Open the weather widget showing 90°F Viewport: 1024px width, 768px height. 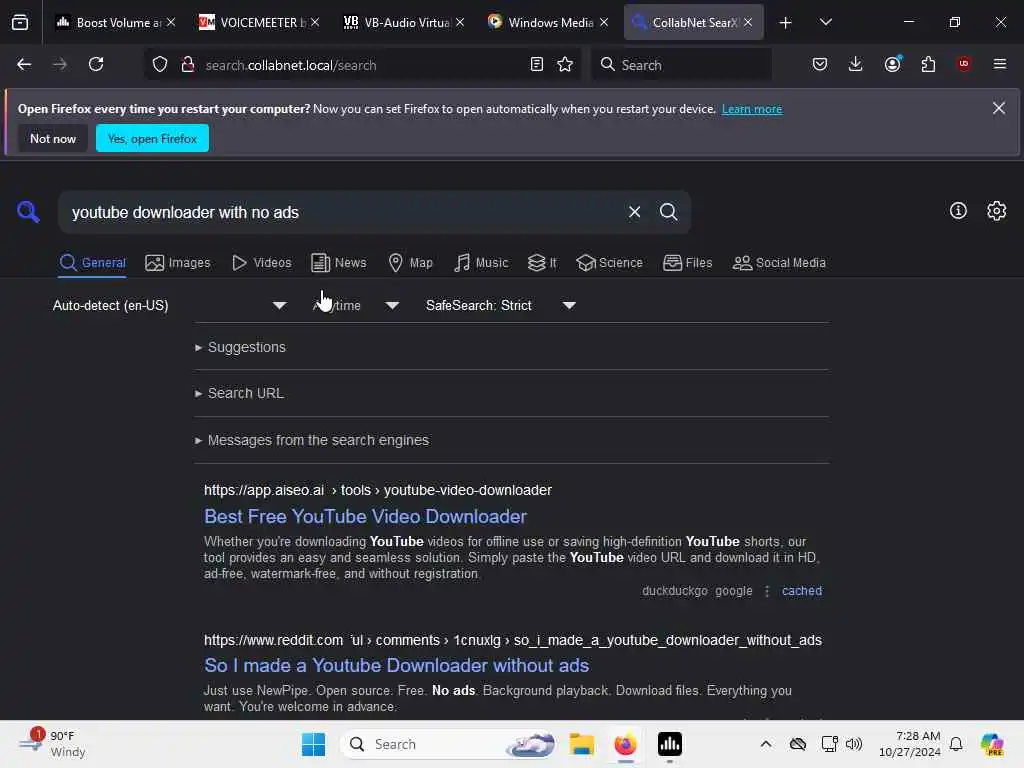click(52, 744)
